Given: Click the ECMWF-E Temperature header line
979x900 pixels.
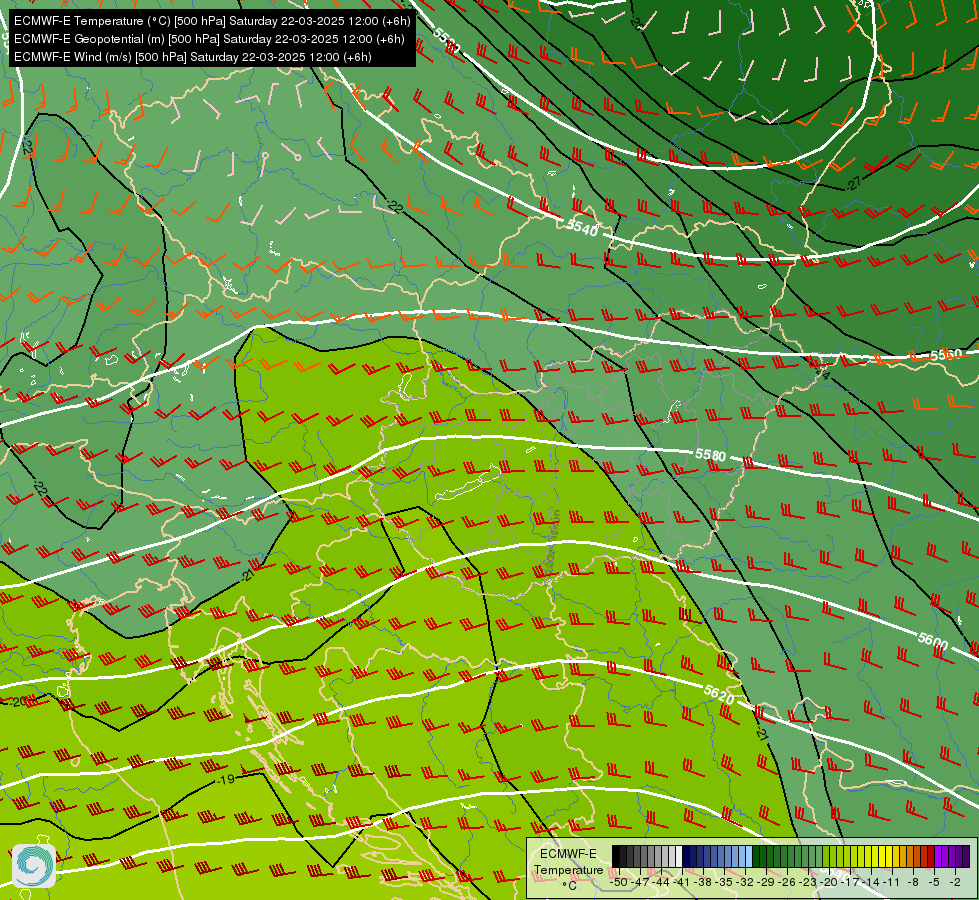Looking at the screenshot, I should click(212, 21).
